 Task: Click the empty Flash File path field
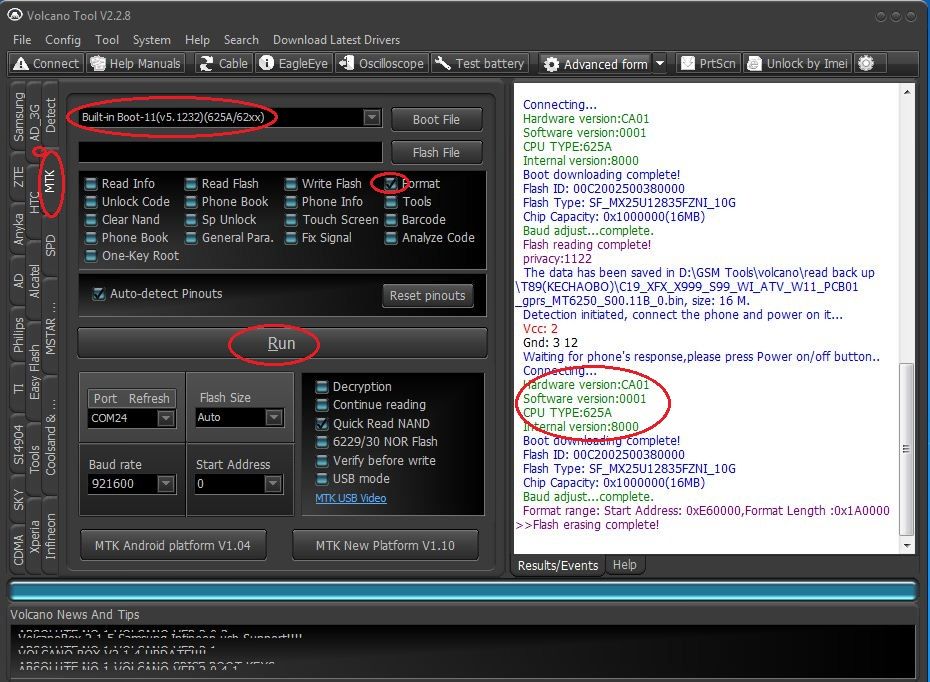coord(229,152)
